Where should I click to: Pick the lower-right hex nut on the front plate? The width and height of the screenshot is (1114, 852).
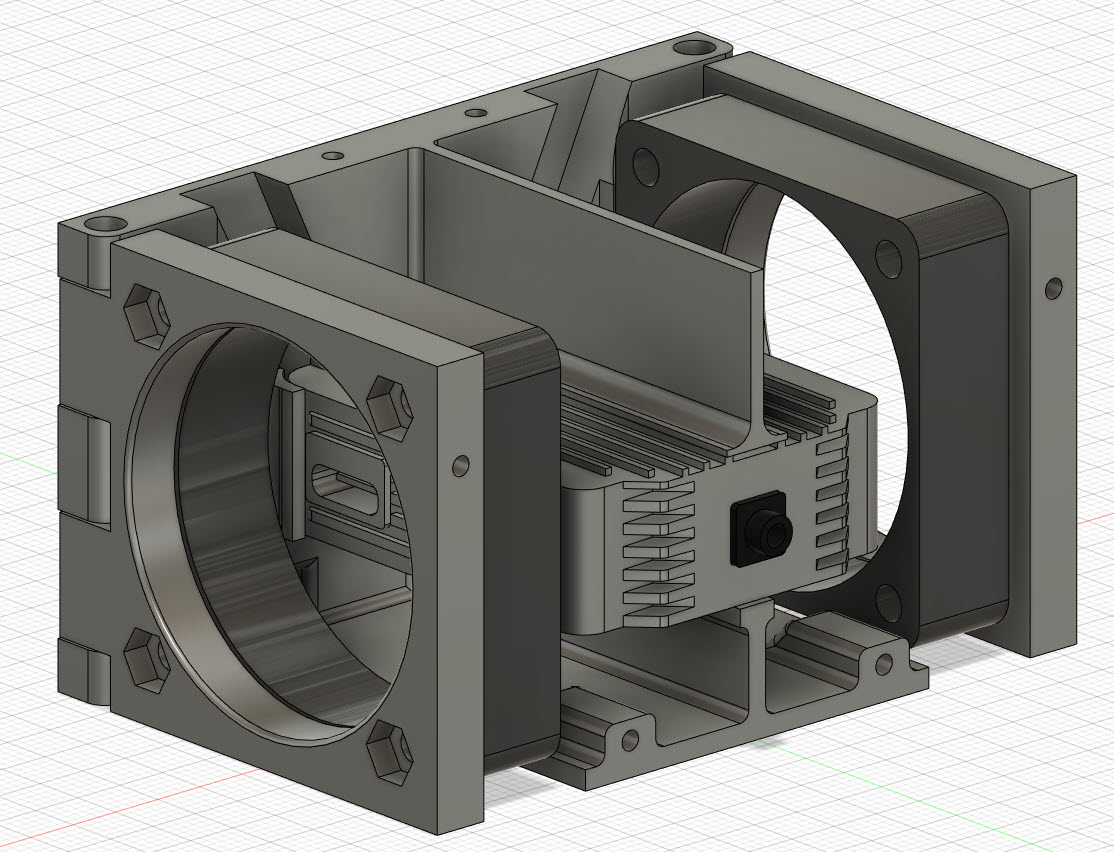pyautogui.click(x=391, y=753)
